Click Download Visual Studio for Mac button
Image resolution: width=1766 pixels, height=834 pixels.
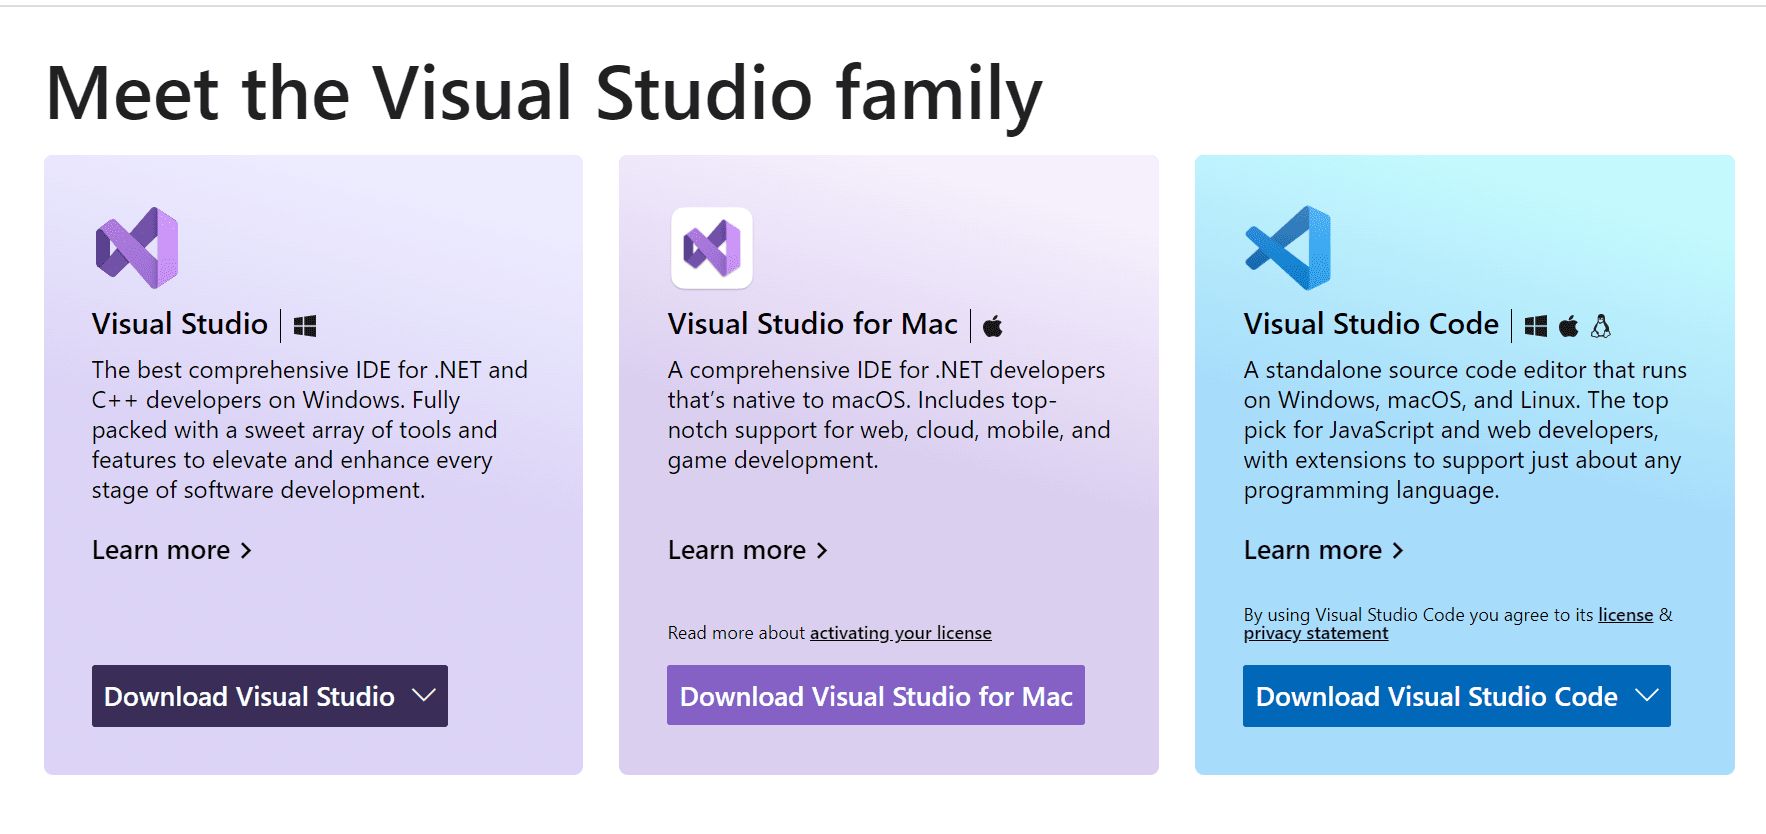(876, 695)
